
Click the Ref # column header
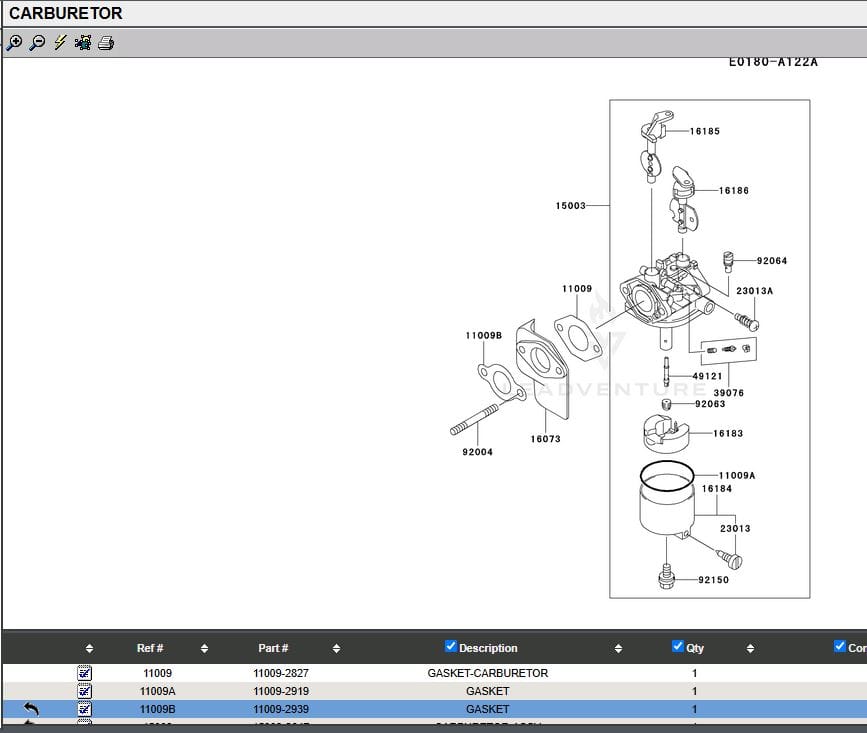150,648
